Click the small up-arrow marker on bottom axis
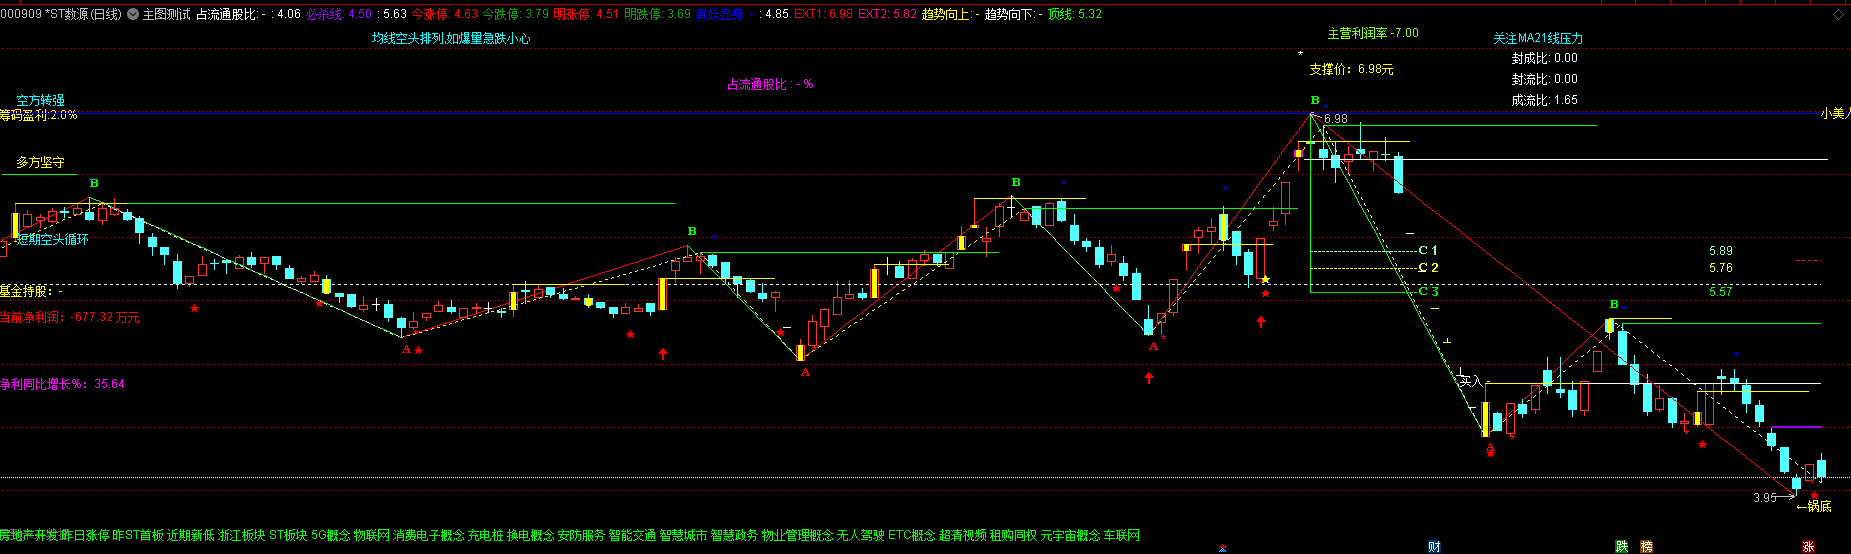This screenshot has width=1851, height=554. tap(1222, 548)
